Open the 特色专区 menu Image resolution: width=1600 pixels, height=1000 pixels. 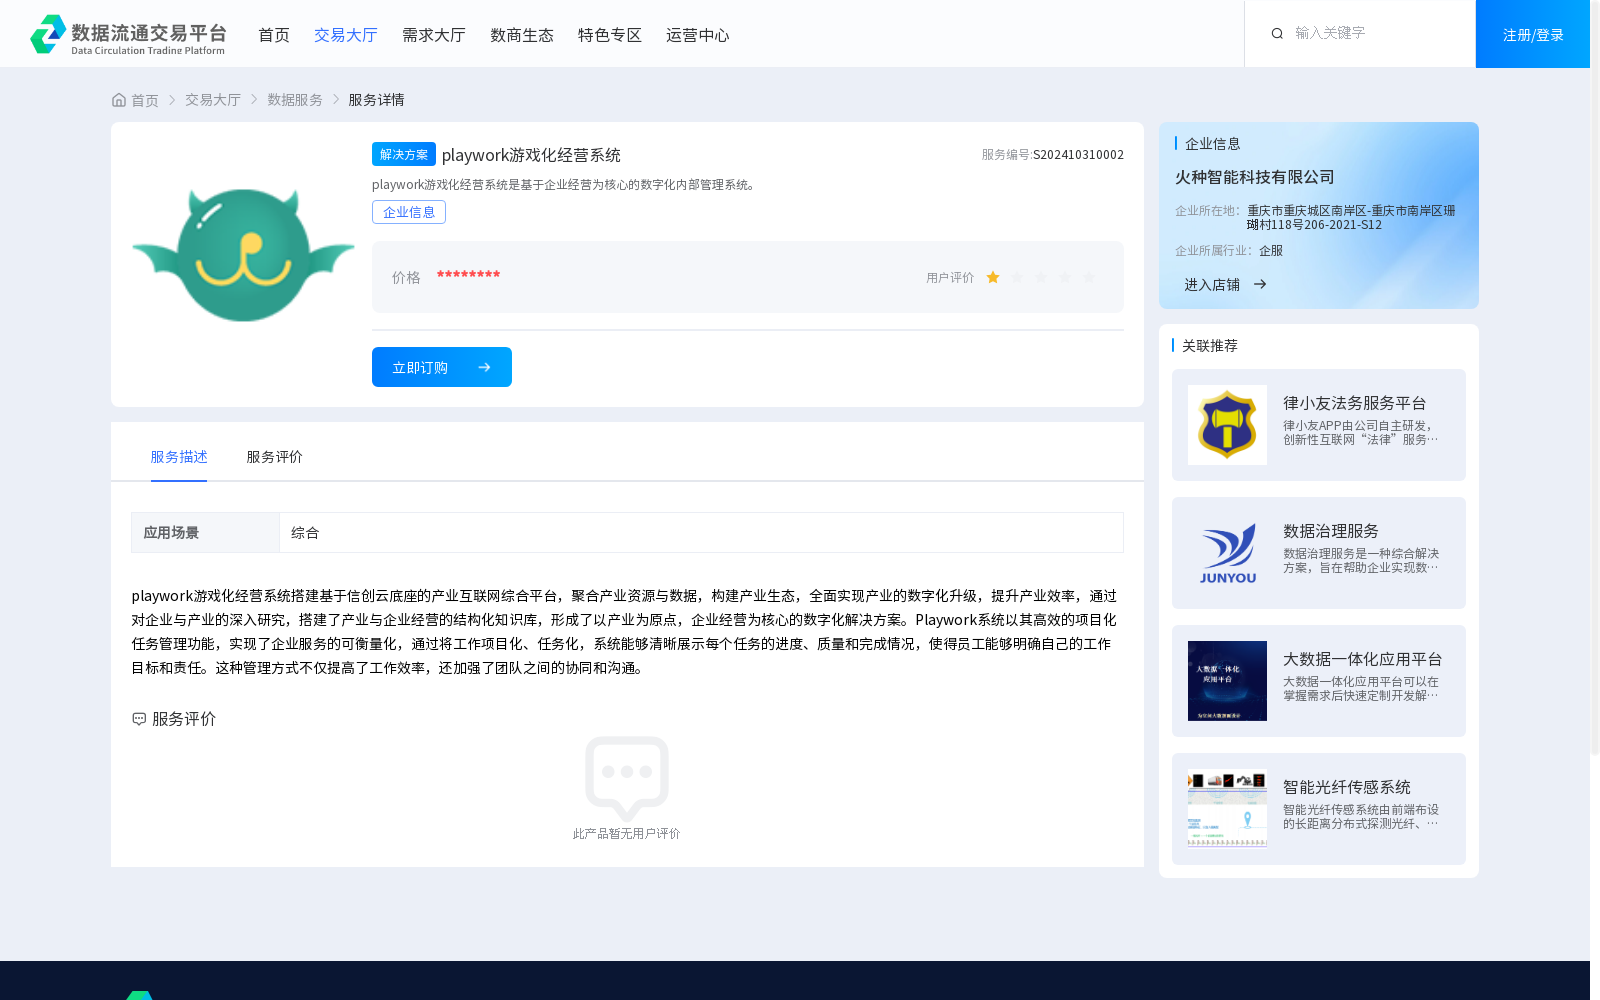pos(610,35)
